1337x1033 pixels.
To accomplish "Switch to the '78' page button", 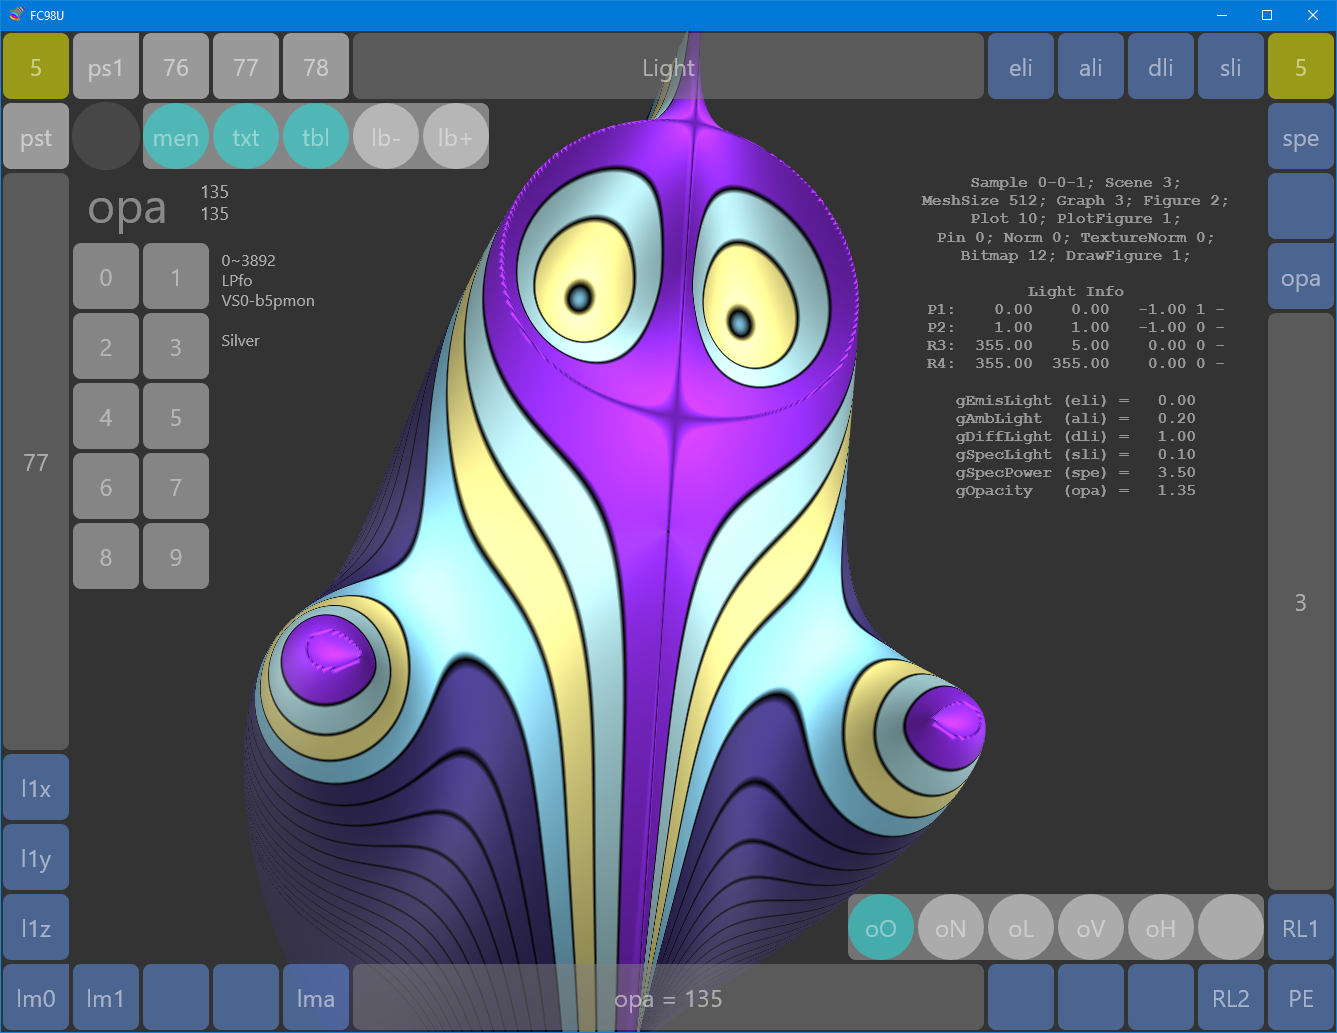I will [316, 67].
